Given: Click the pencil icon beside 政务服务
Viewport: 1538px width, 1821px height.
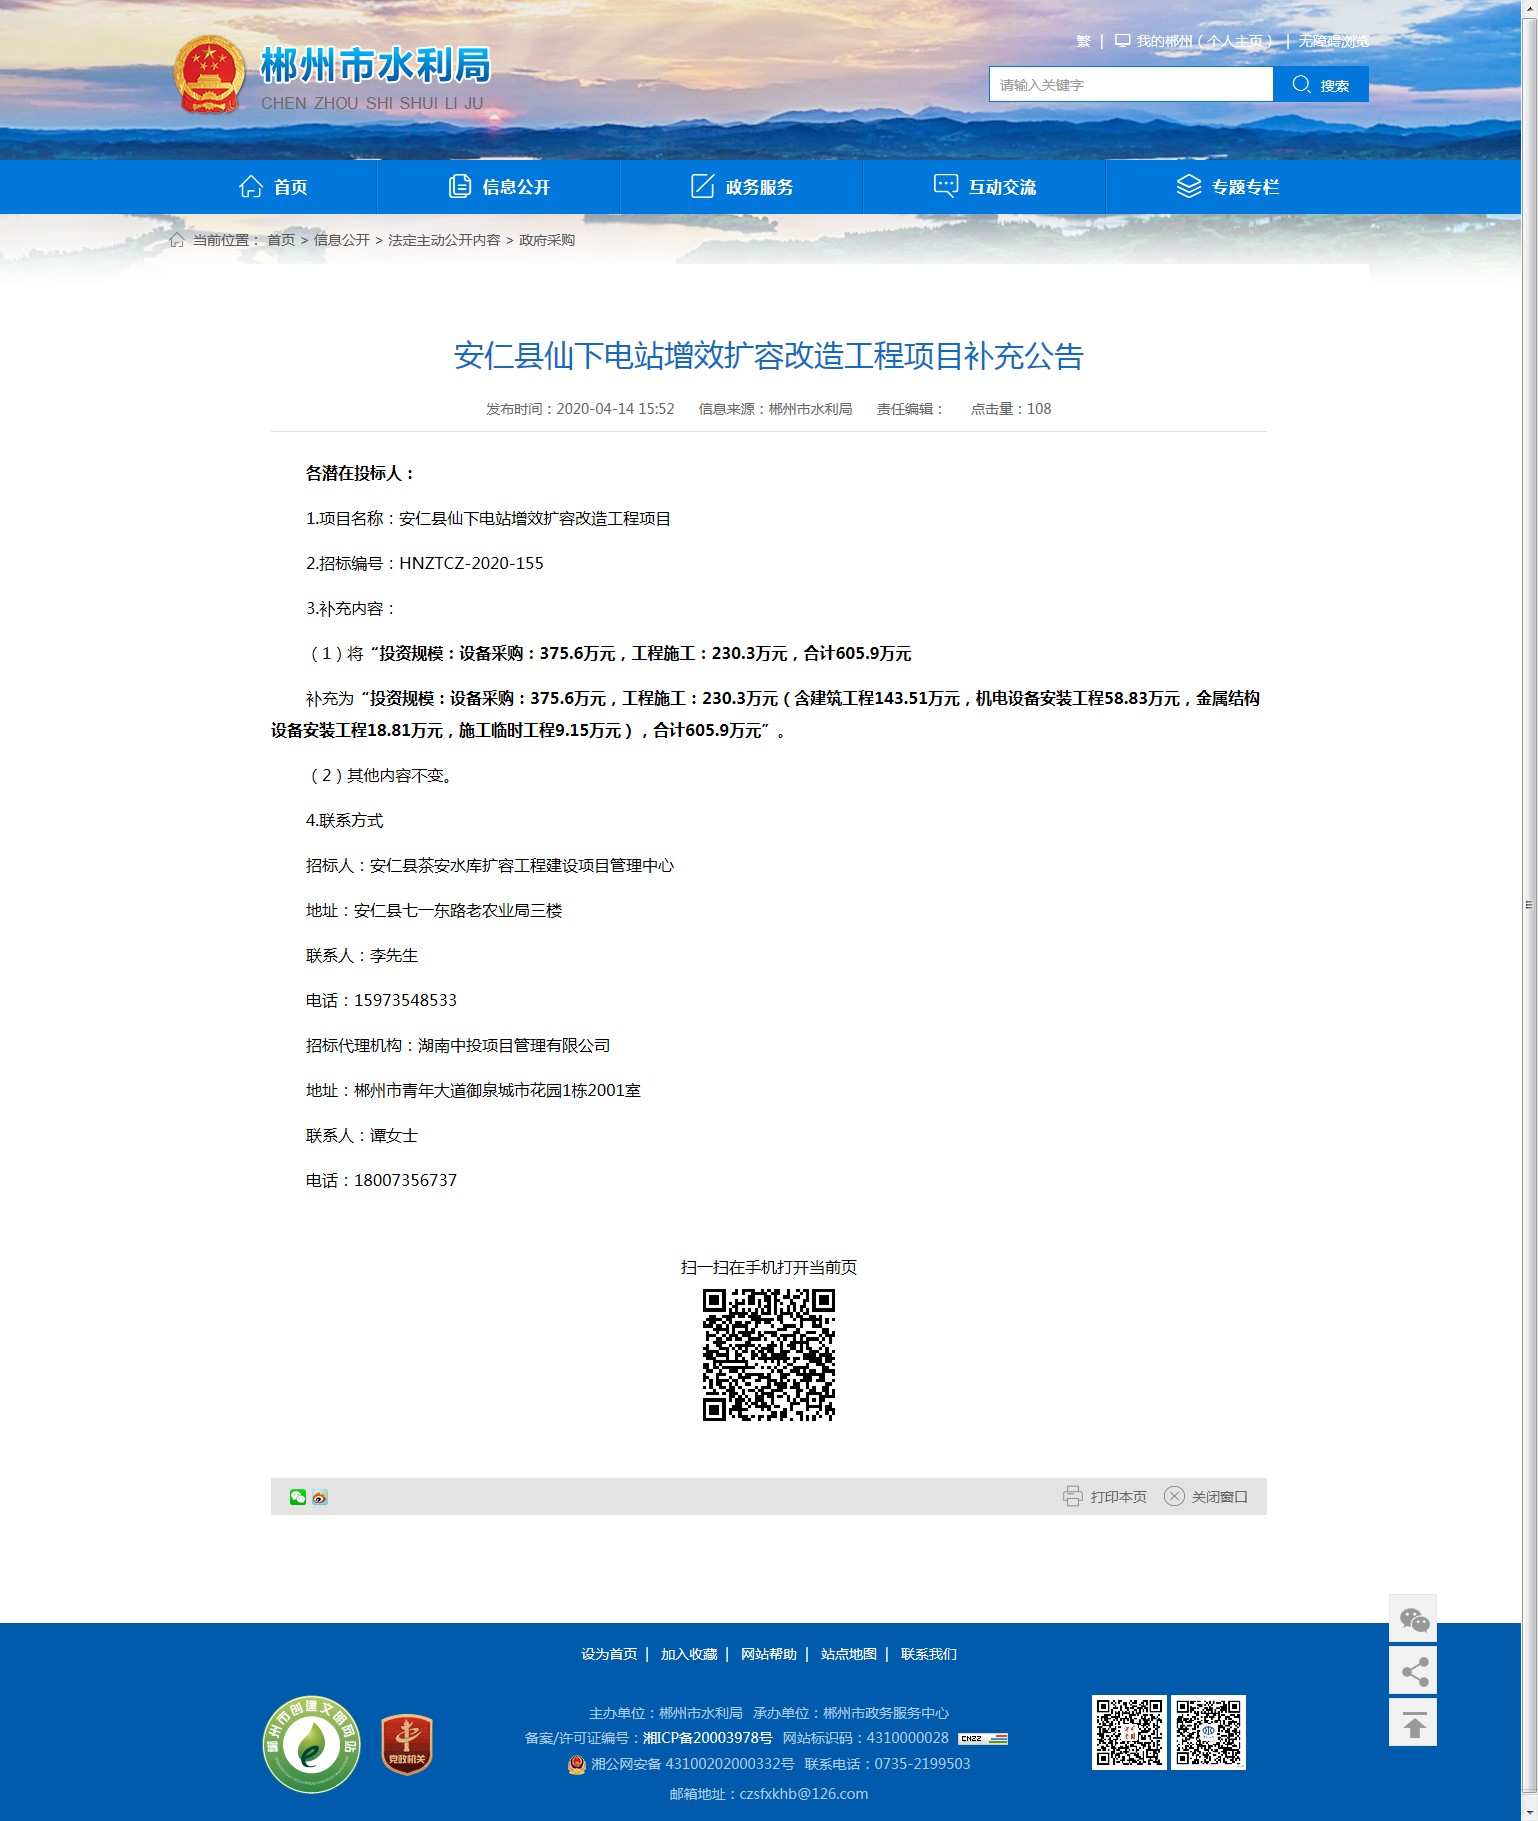Looking at the screenshot, I should pos(703,187).
